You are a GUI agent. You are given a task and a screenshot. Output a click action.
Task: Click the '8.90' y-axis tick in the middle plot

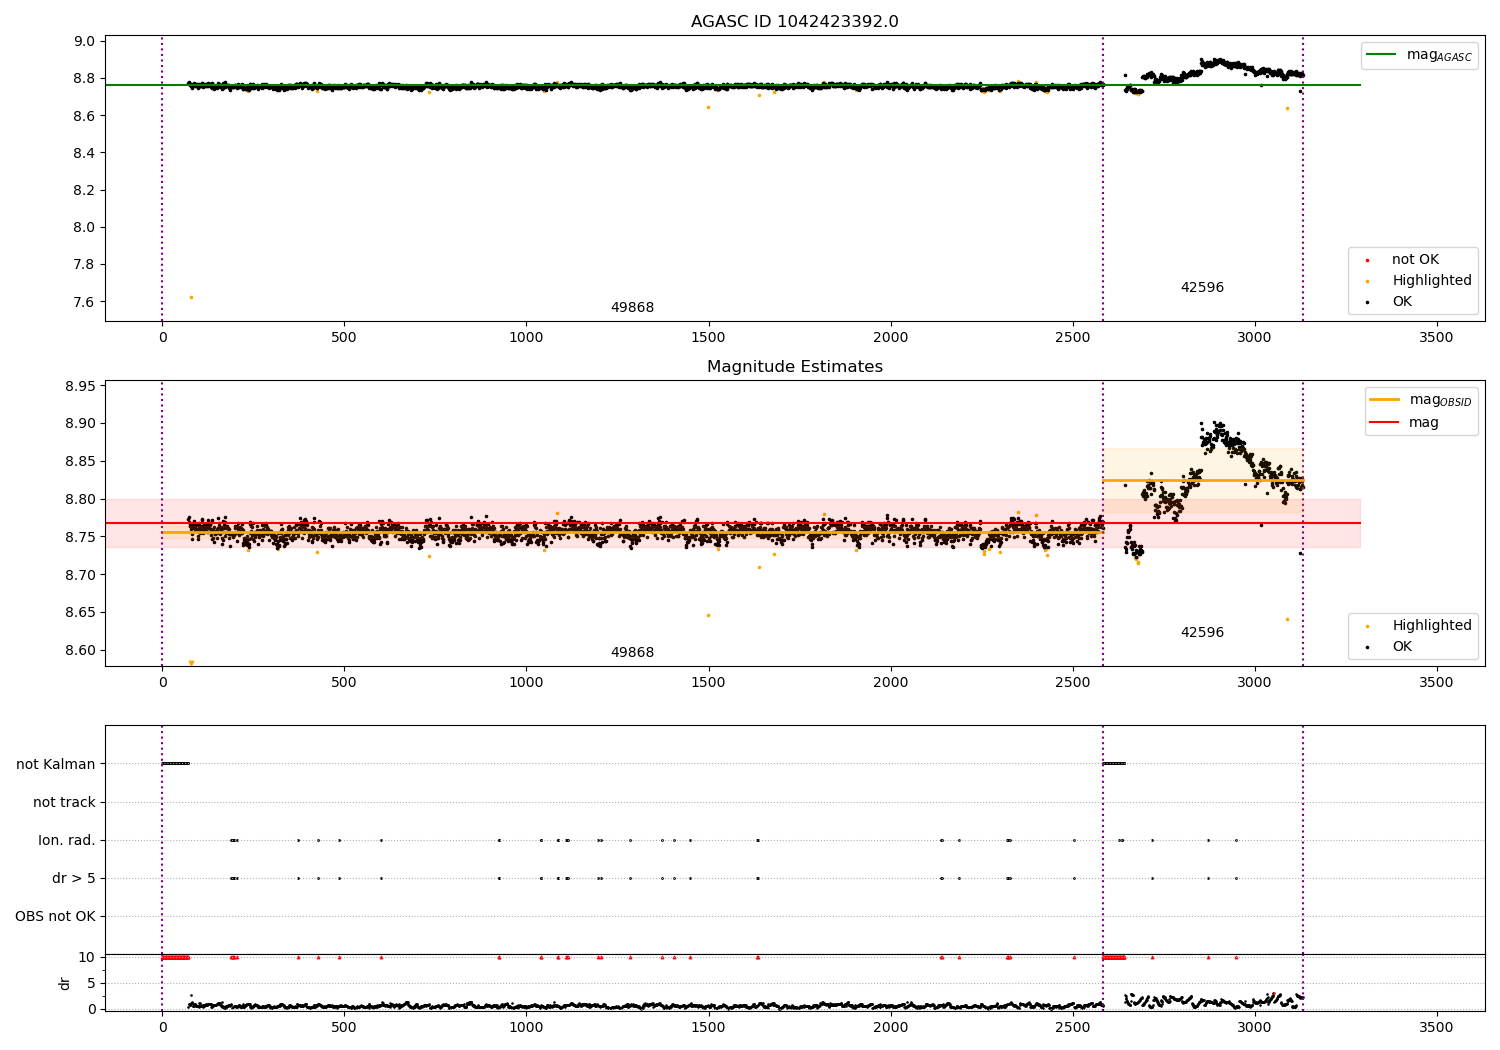(x=80, y=424)
